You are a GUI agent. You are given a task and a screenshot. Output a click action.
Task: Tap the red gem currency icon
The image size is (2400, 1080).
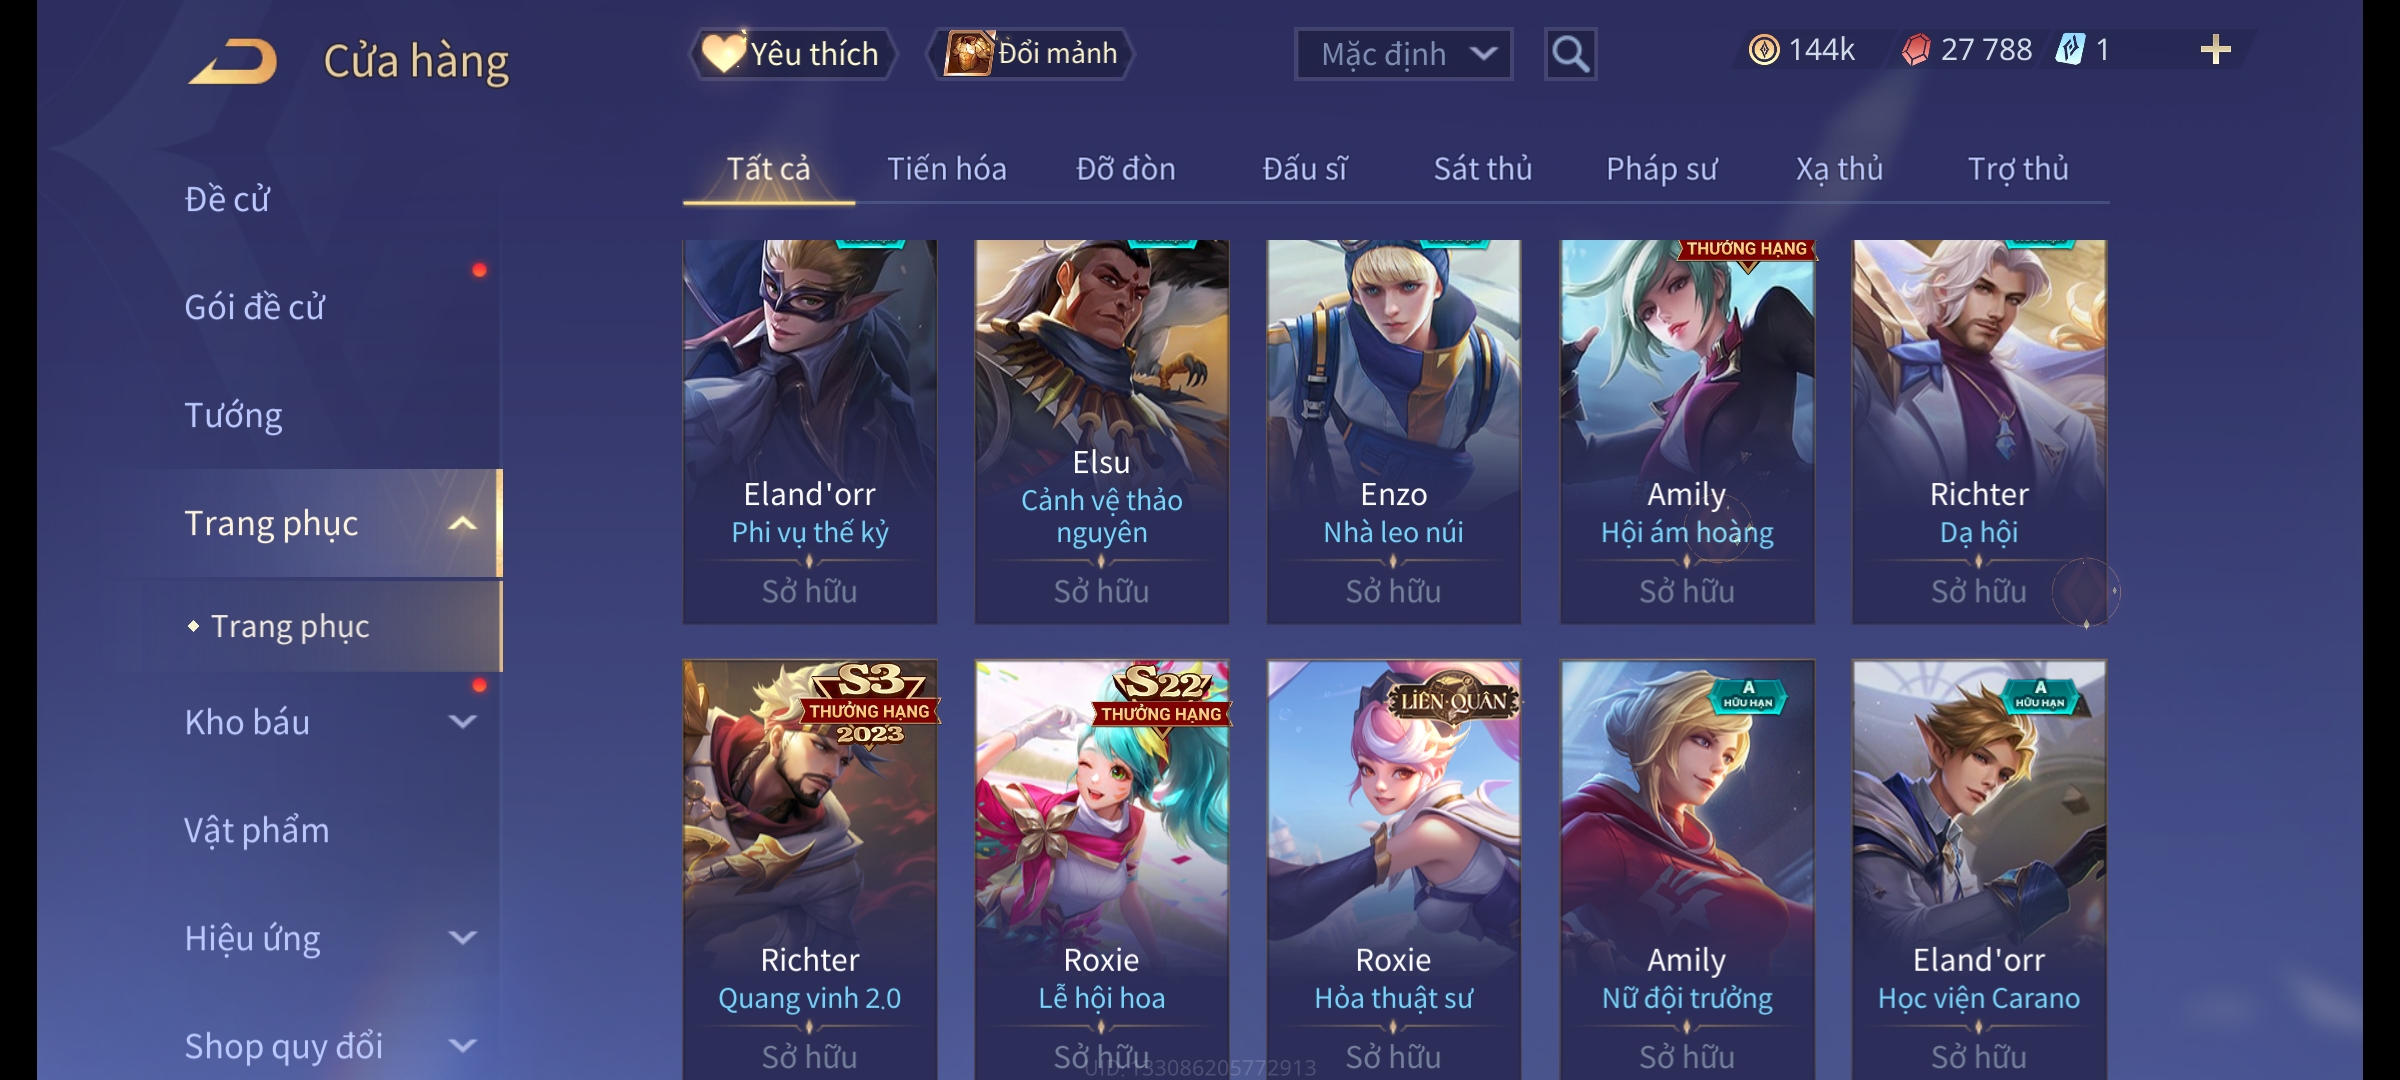[1916, 50]
